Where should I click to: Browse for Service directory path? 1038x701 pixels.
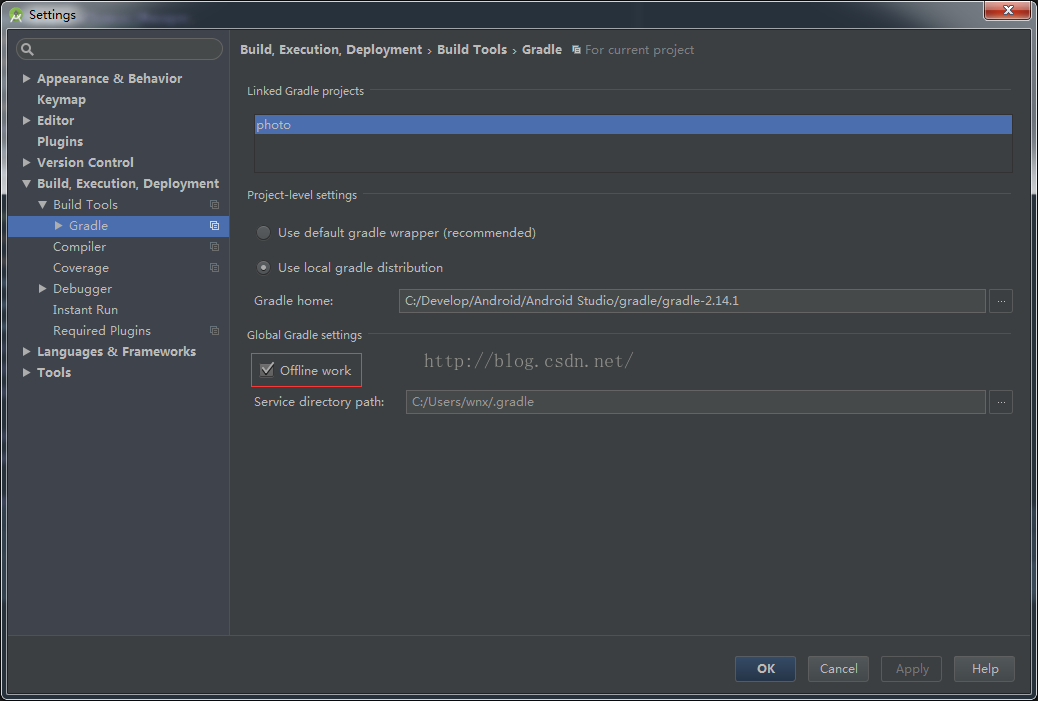click(1000, 402)
